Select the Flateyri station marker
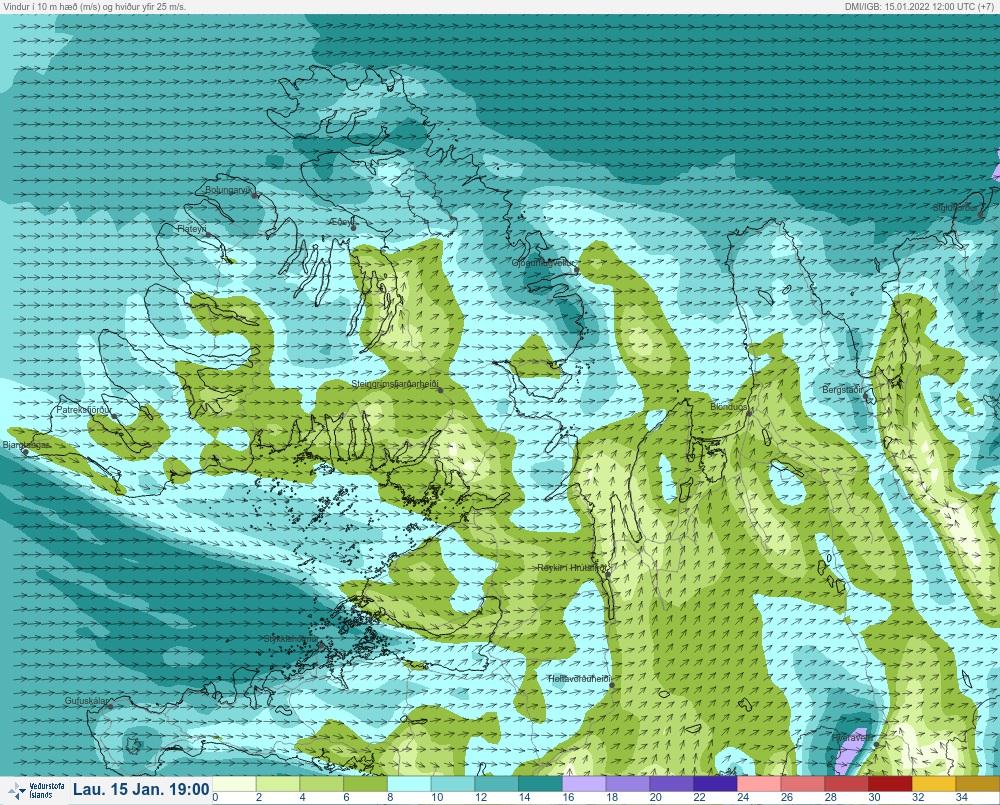This screenshot has width=1000, height=805. tap(208, 235)
